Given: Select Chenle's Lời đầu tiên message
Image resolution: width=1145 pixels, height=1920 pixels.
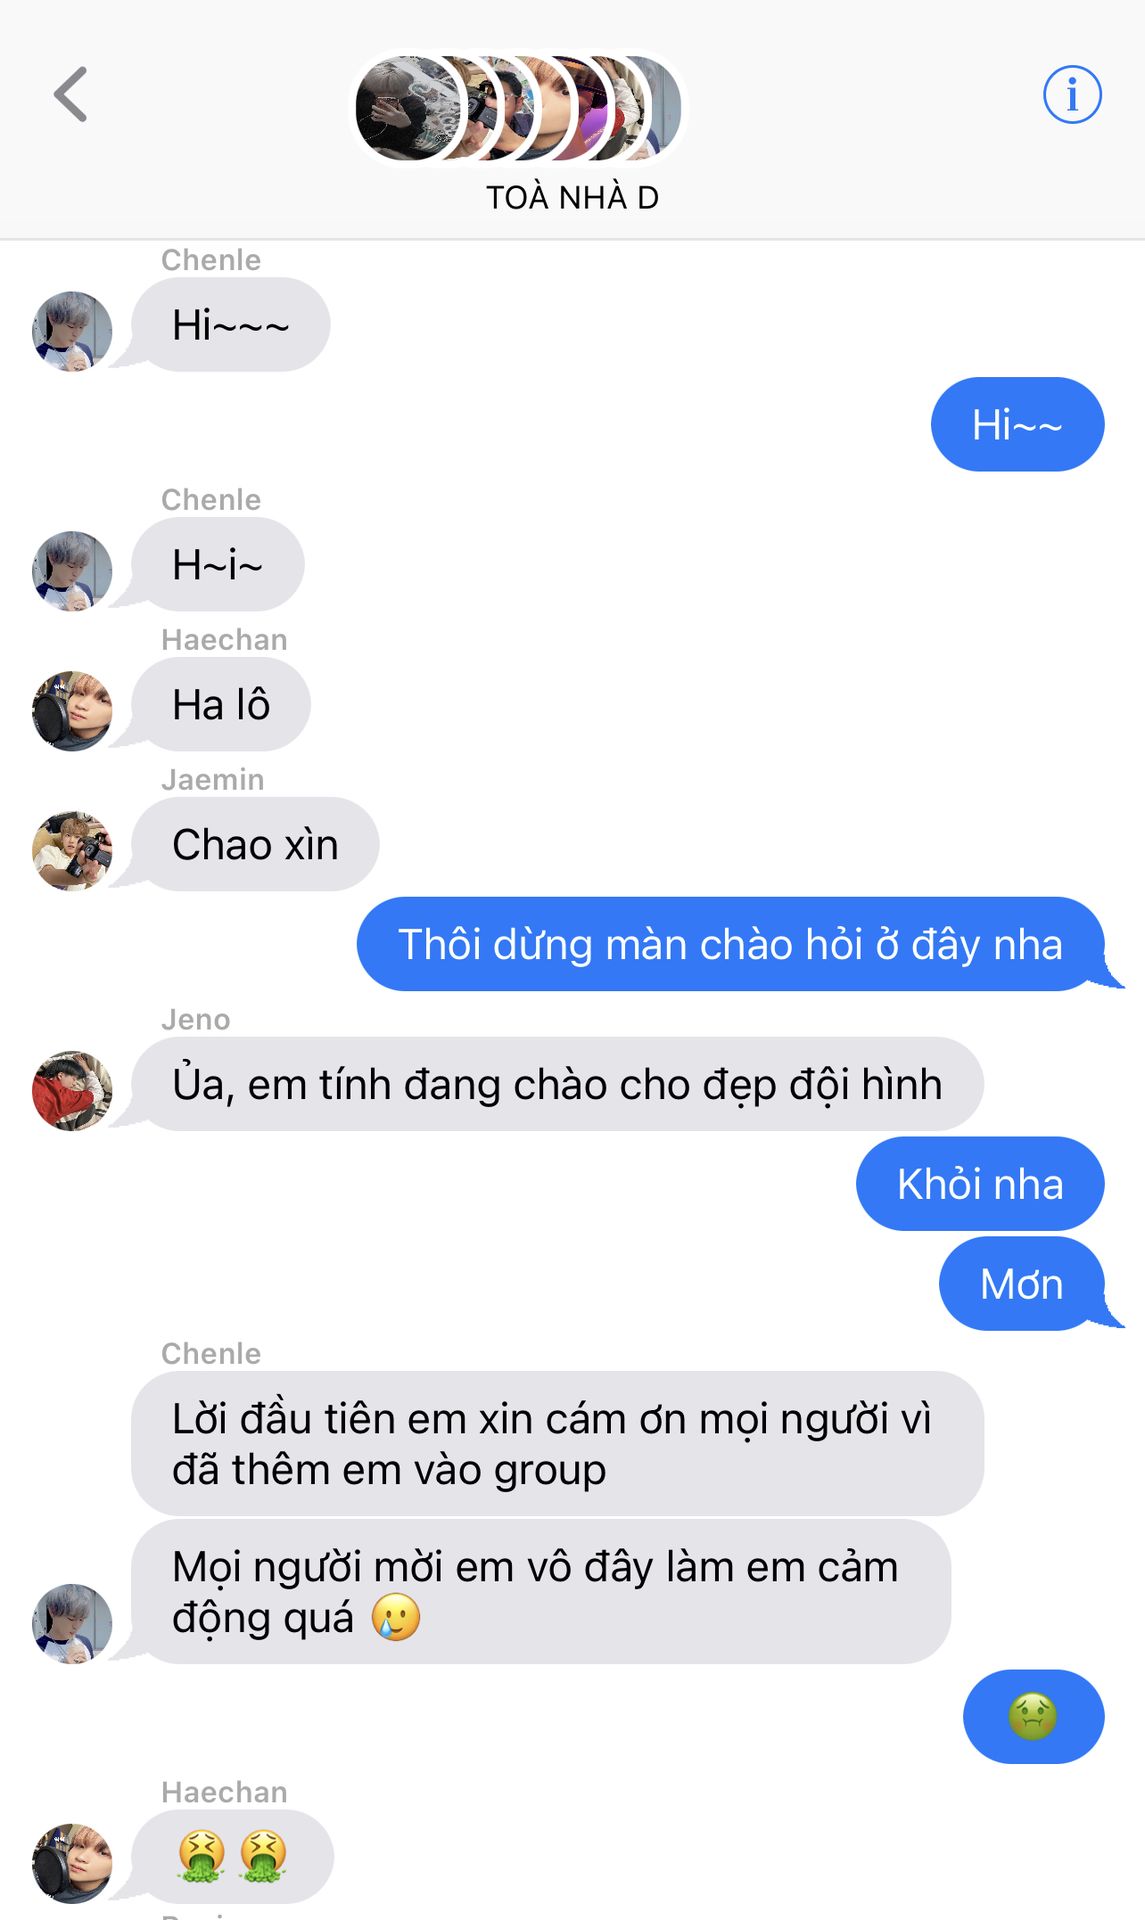Looking at the screenshot, I should 557,1444.
